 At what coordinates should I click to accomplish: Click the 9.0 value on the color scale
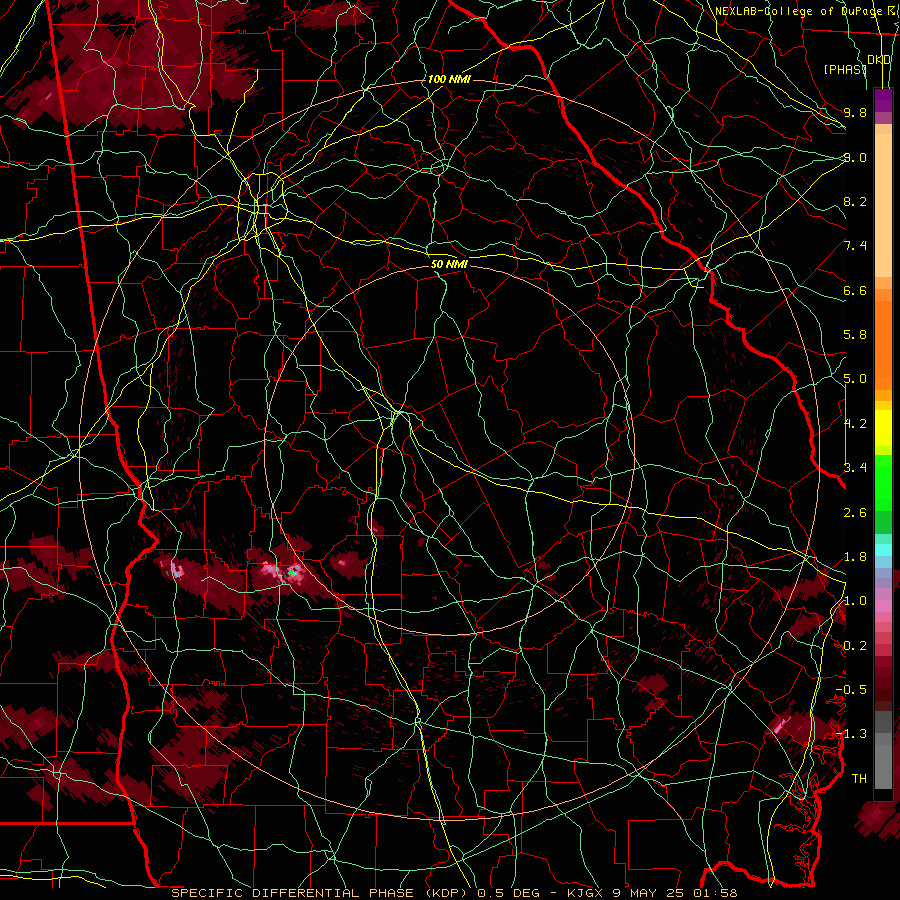(x=855, y=157)
